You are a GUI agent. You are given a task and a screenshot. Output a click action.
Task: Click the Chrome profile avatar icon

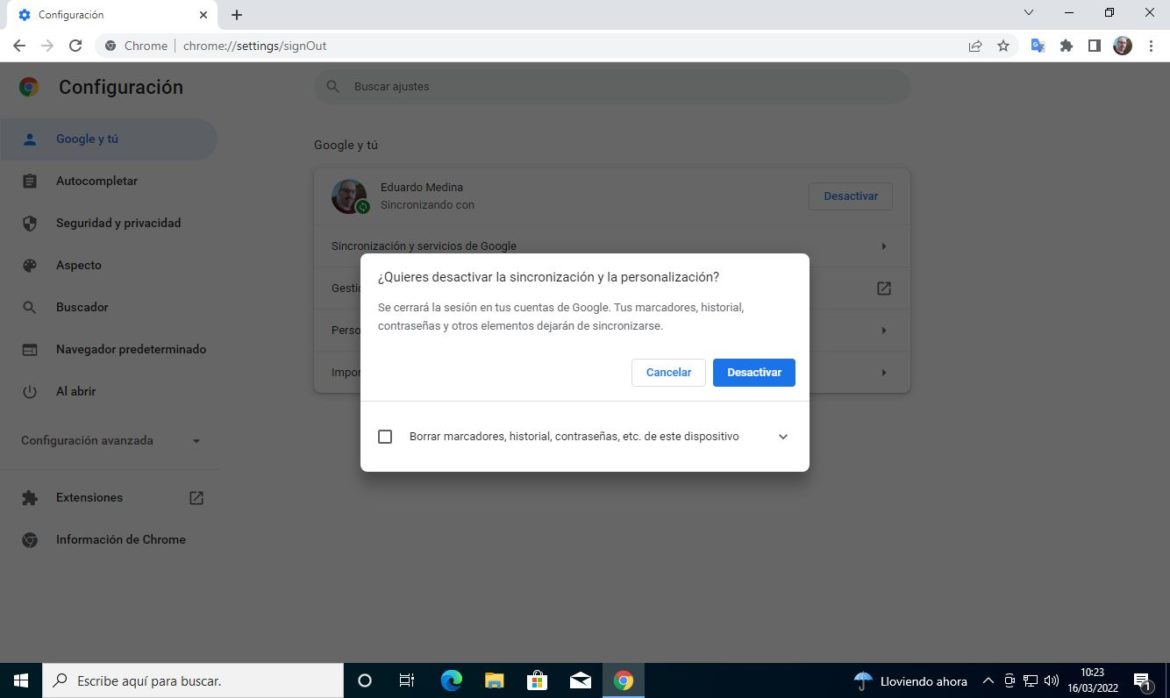pos(1122,45)
